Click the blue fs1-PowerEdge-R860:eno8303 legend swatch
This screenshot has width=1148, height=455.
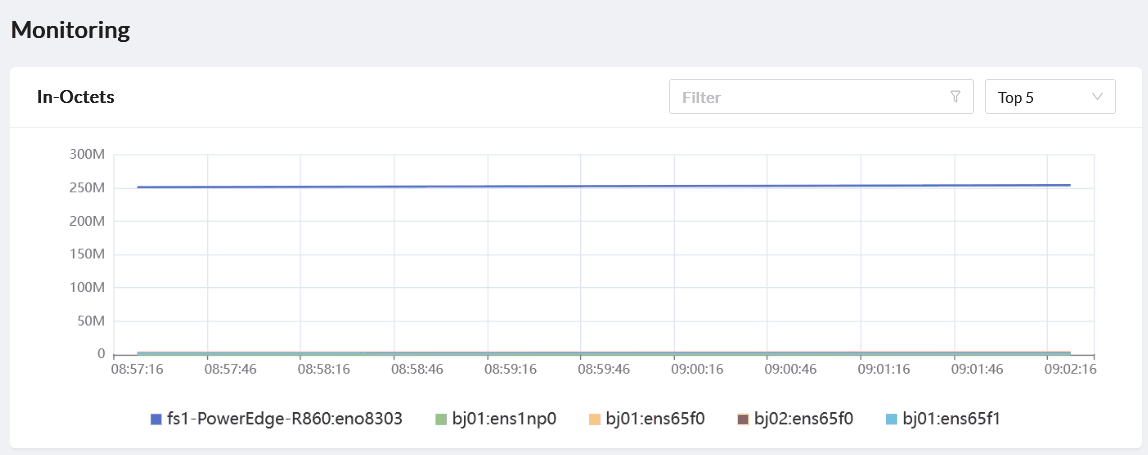click(155, 419)
